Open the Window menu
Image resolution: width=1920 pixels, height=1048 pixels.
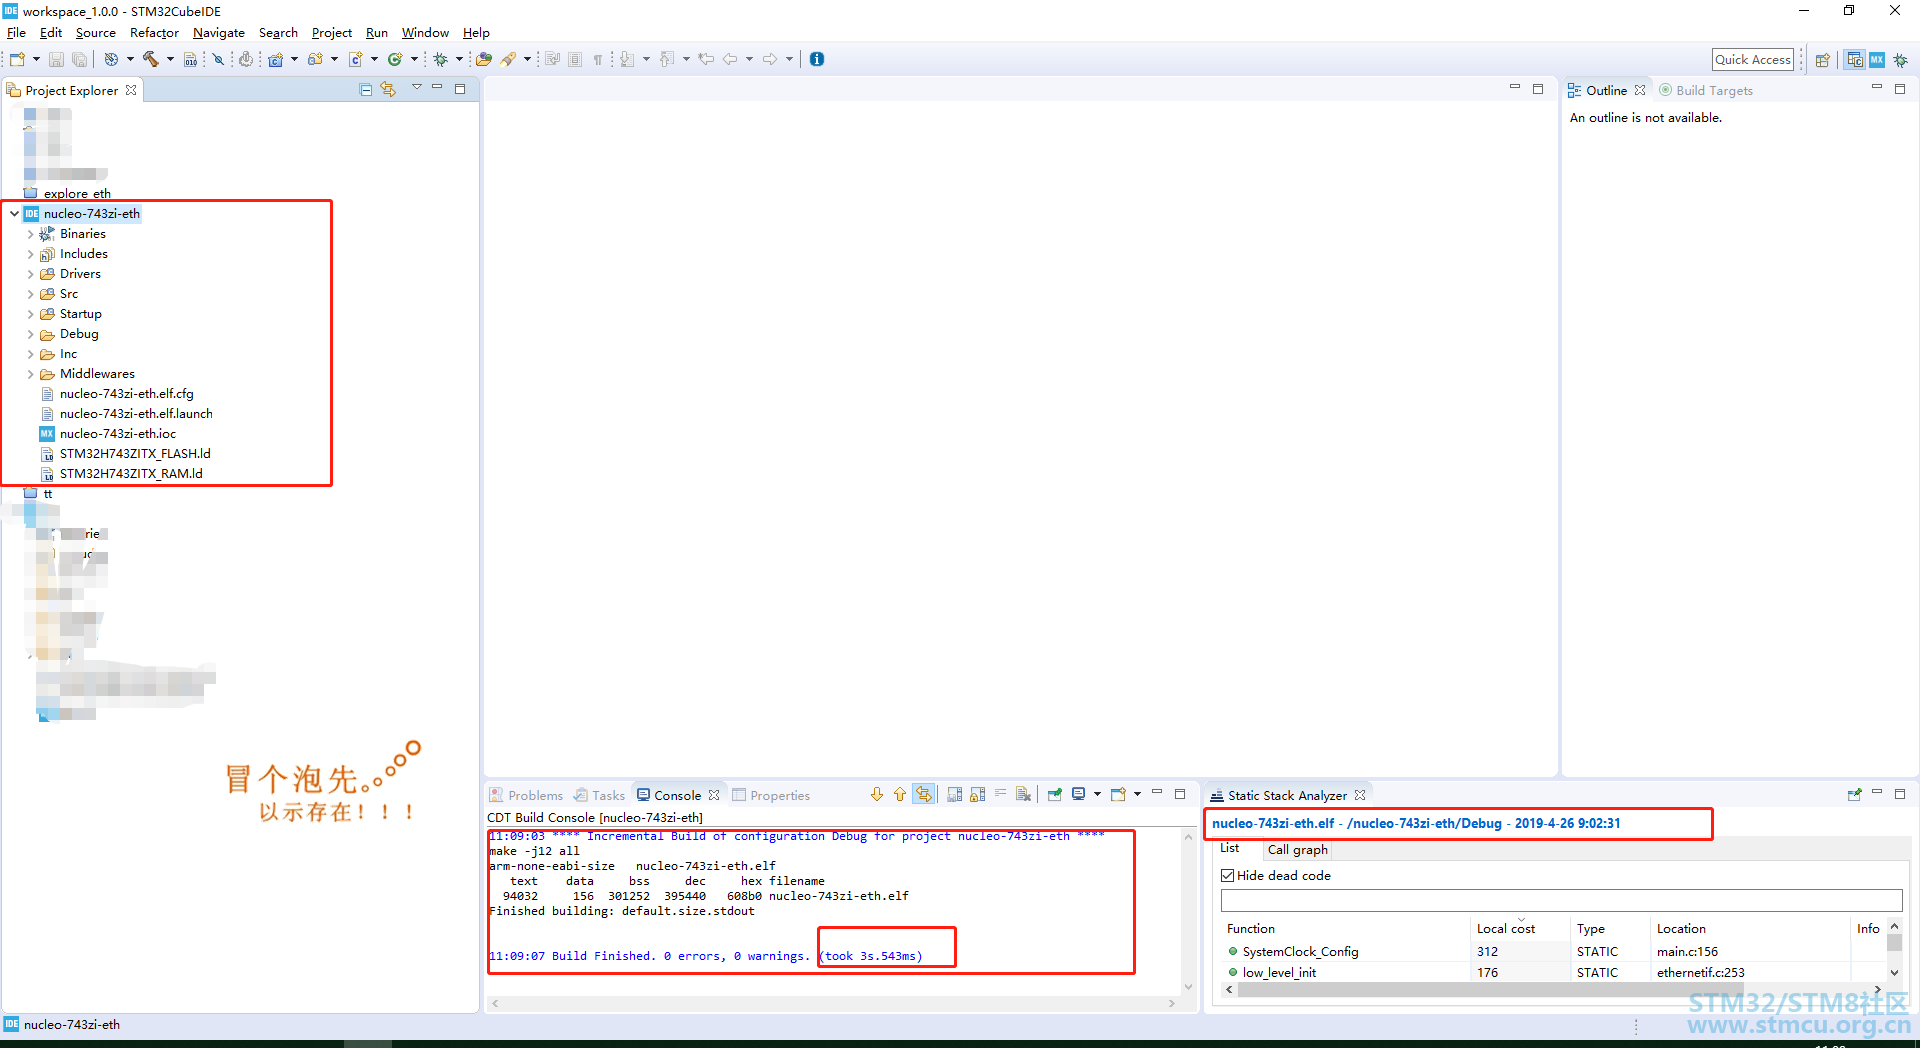(425, 33)
